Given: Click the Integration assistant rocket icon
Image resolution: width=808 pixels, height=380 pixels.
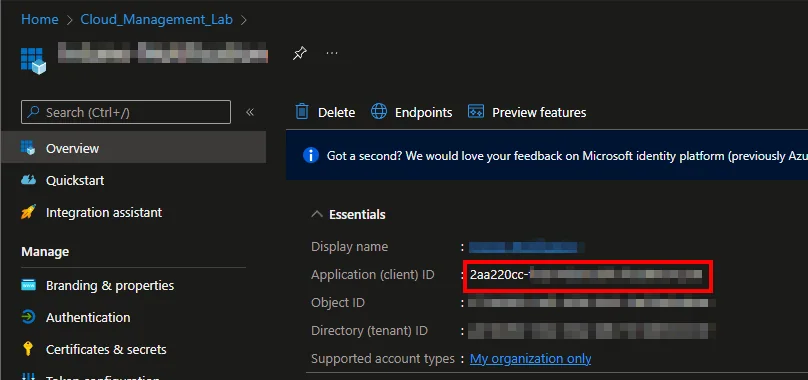Looking at the screenshot, I should point(28,212).
